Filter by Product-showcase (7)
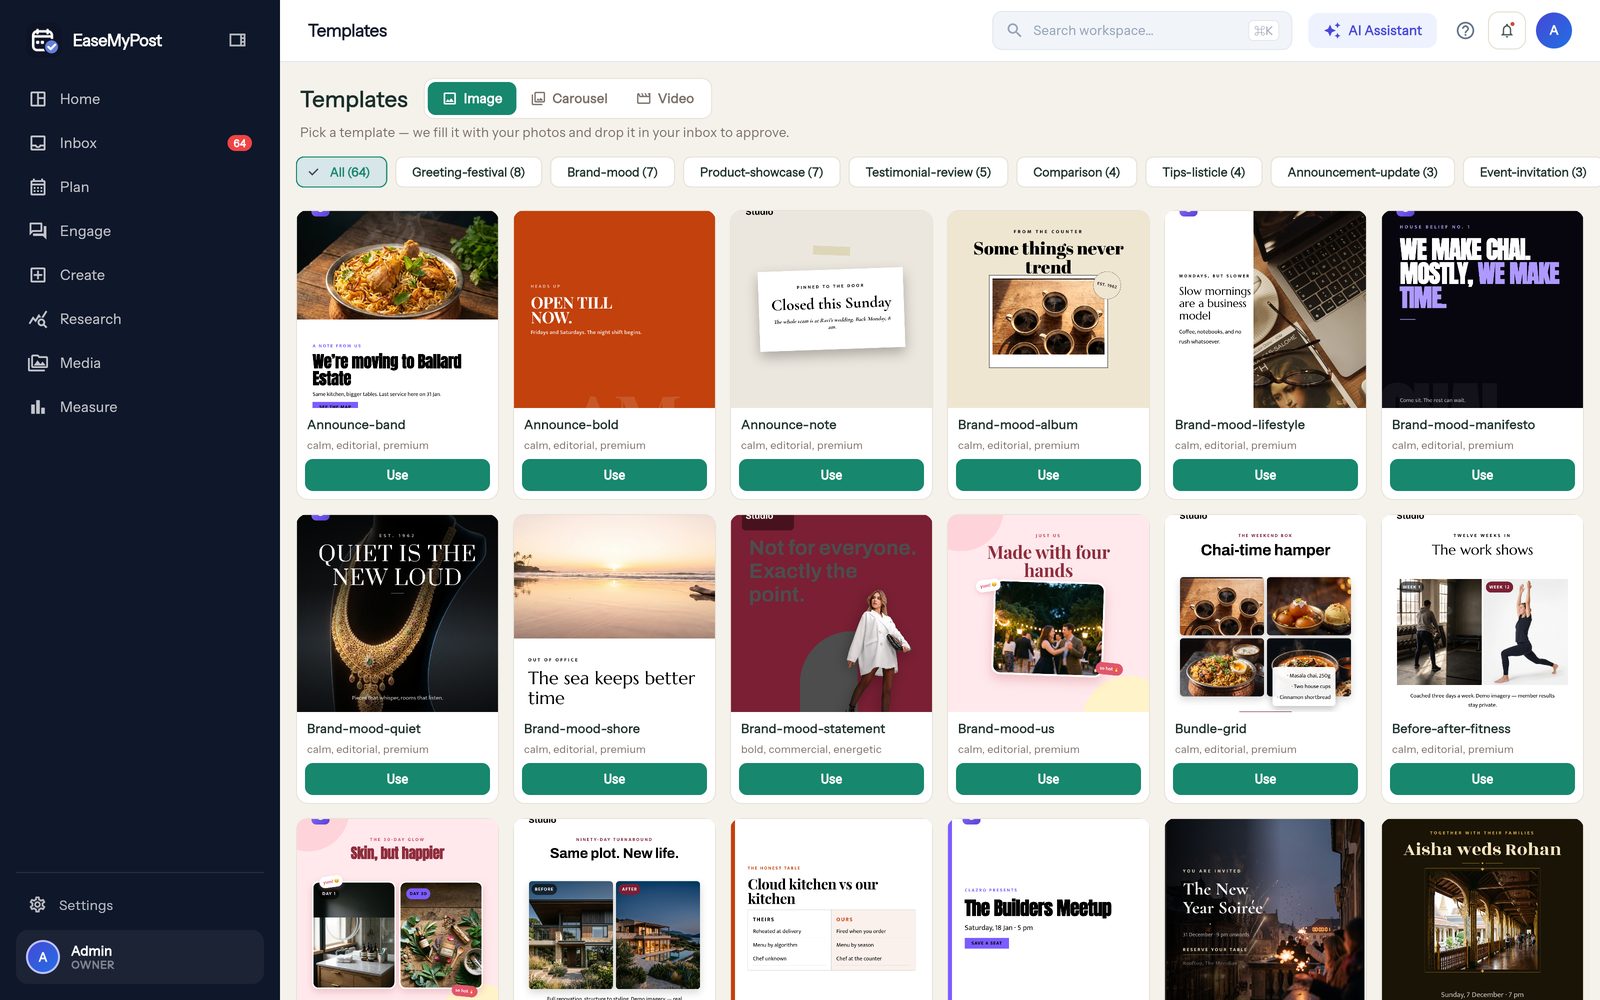Image resolution: width=1600 pixels, height=1000 pixels. 761,172
